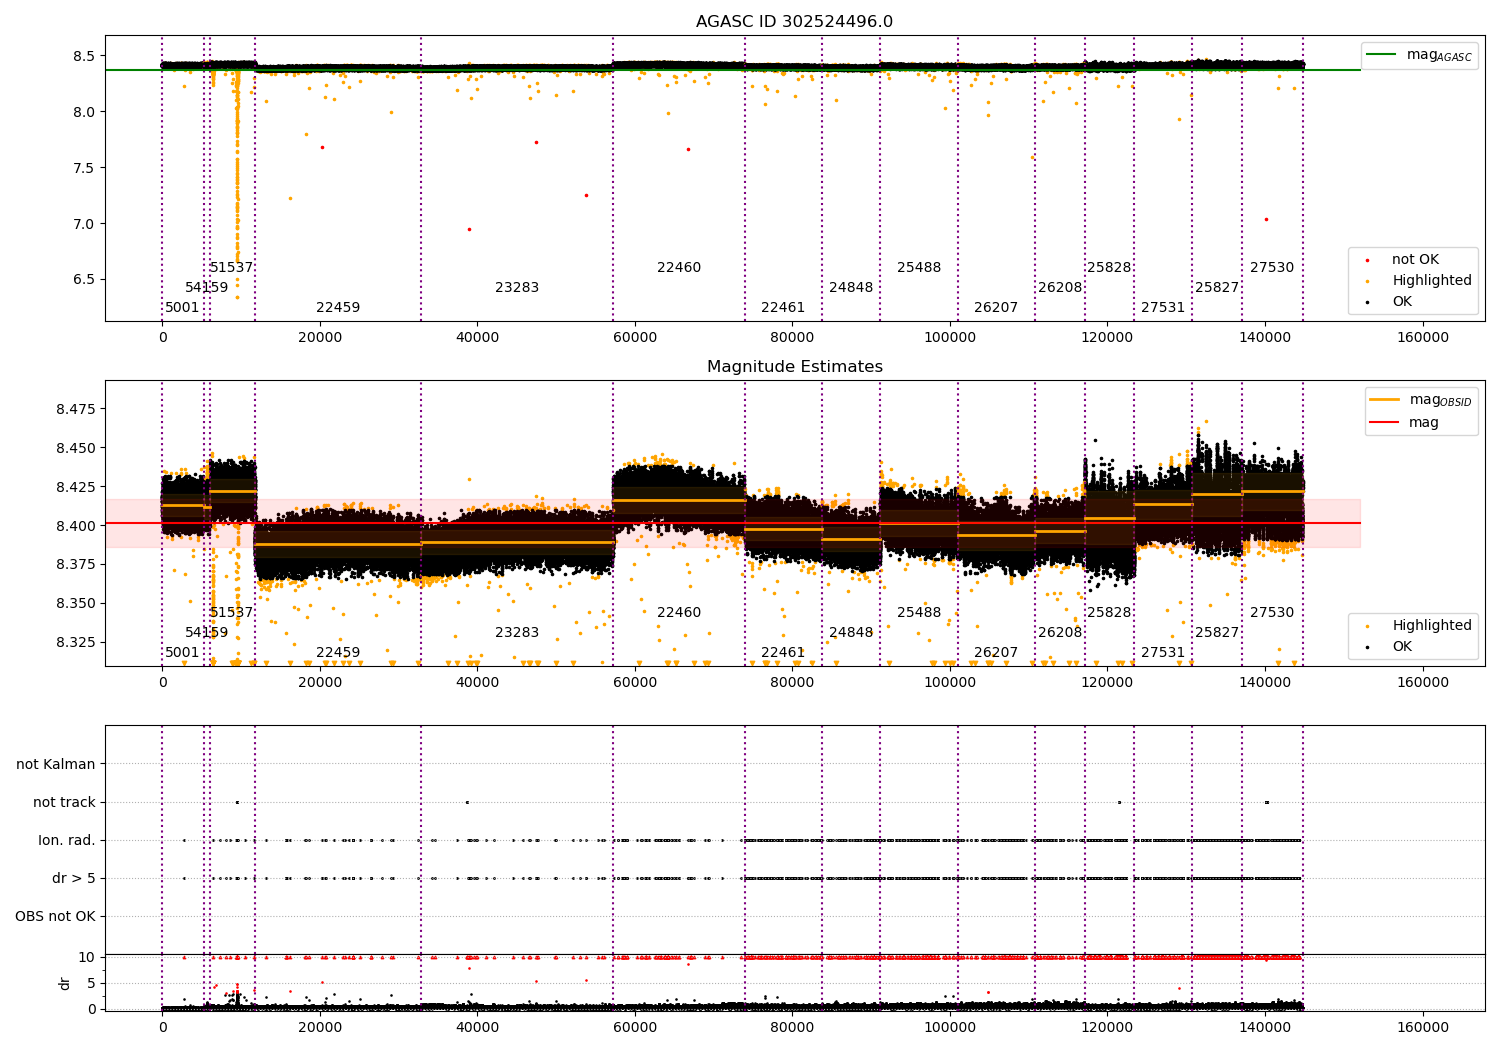Click obsid label 22460 in Magnitude Estimates panel
Screen dimensions: 1500x1050
[679, 612]
